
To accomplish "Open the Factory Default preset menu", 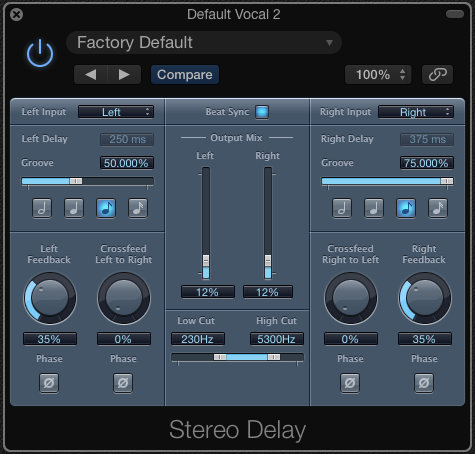I will point(204,43).
